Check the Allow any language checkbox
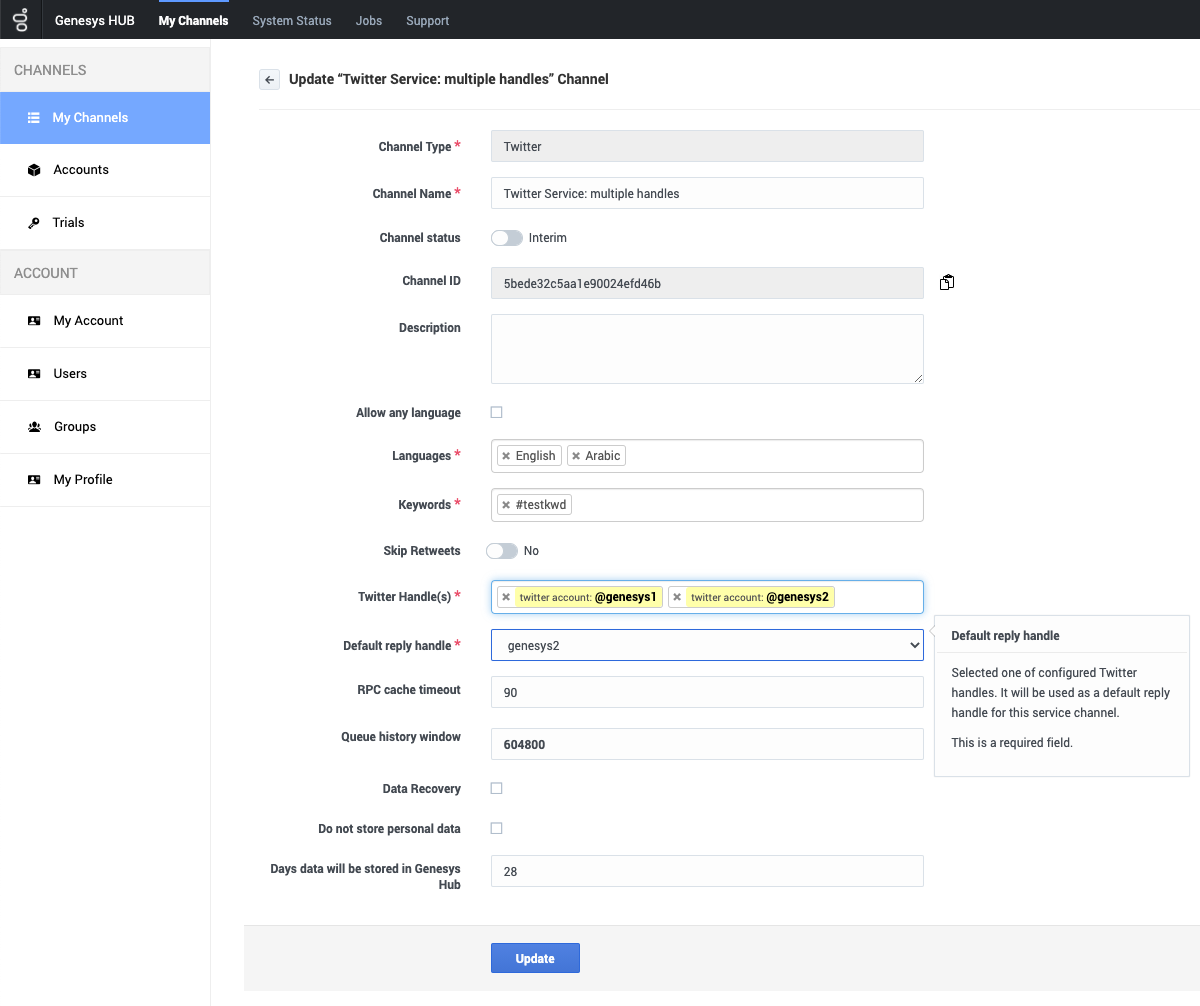The height and width of the screenshot is (1006, 1200). 497,412
